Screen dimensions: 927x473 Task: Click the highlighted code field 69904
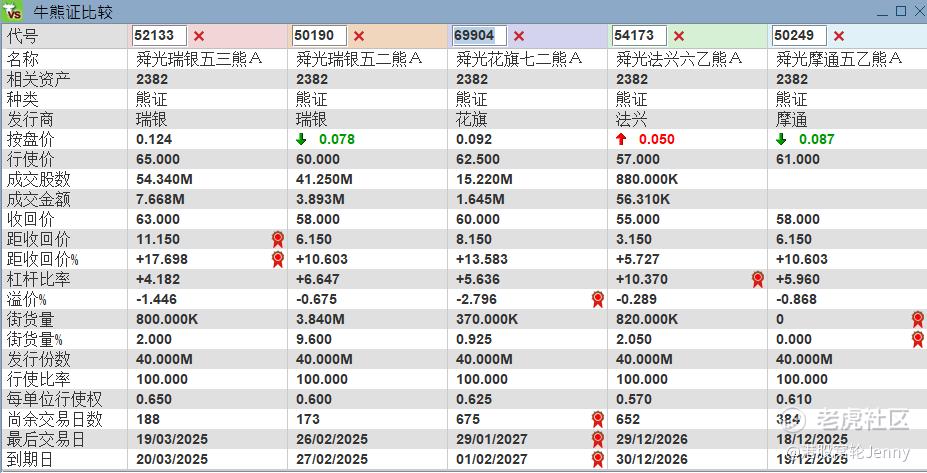coord(479,35)
